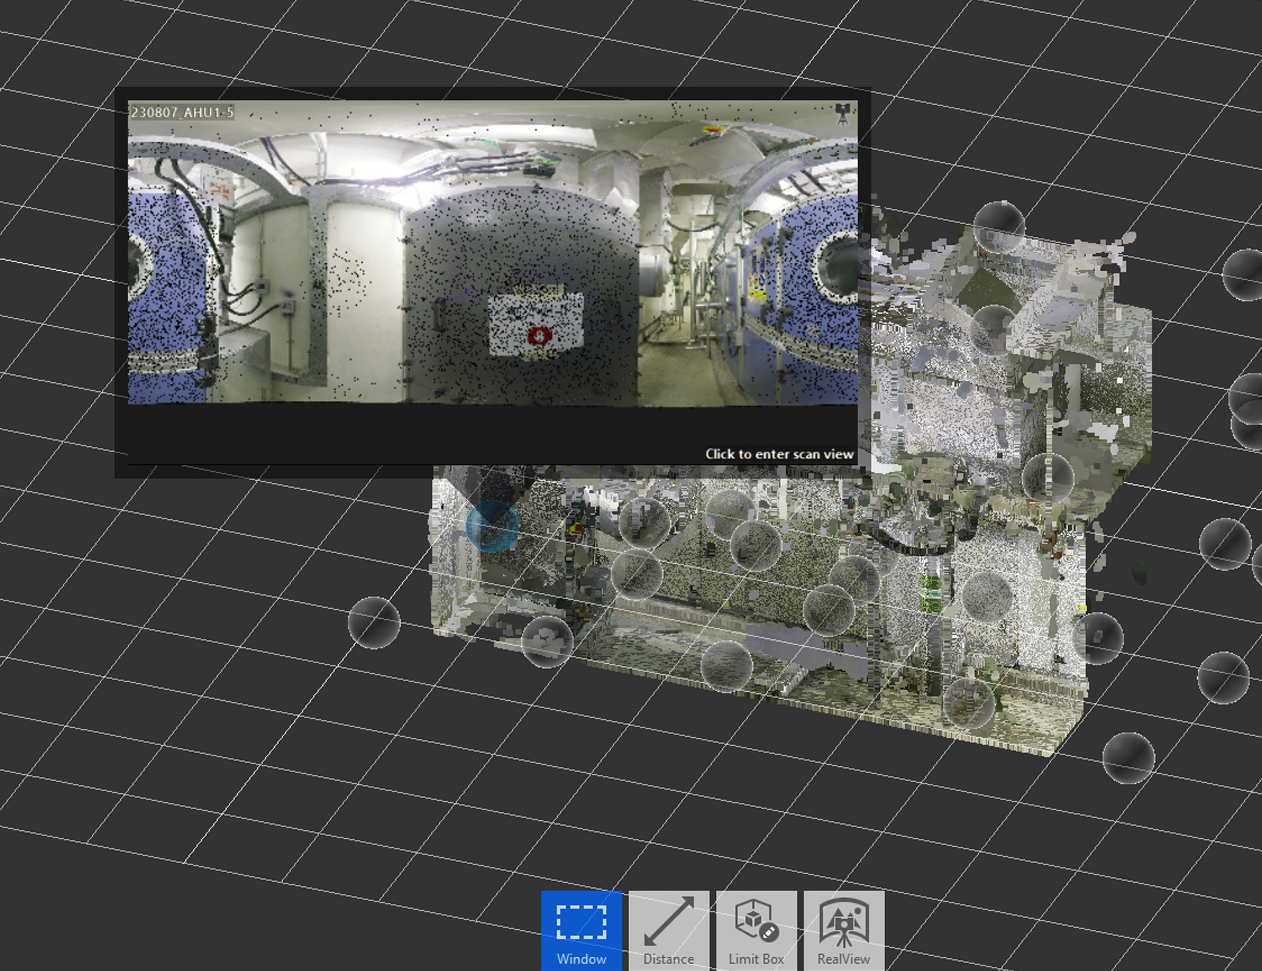Click scan sphere farthest bottom-right on the grid
This screenshot has height=971, width=1262.
[1128, 757]
